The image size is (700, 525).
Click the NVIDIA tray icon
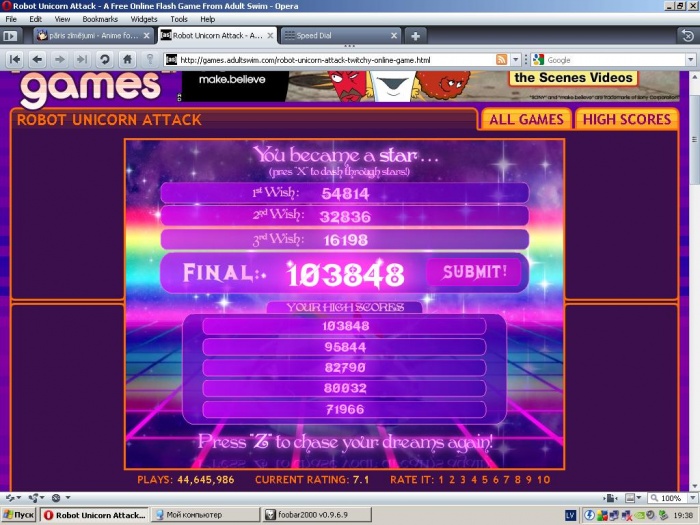tap(640, 515)
